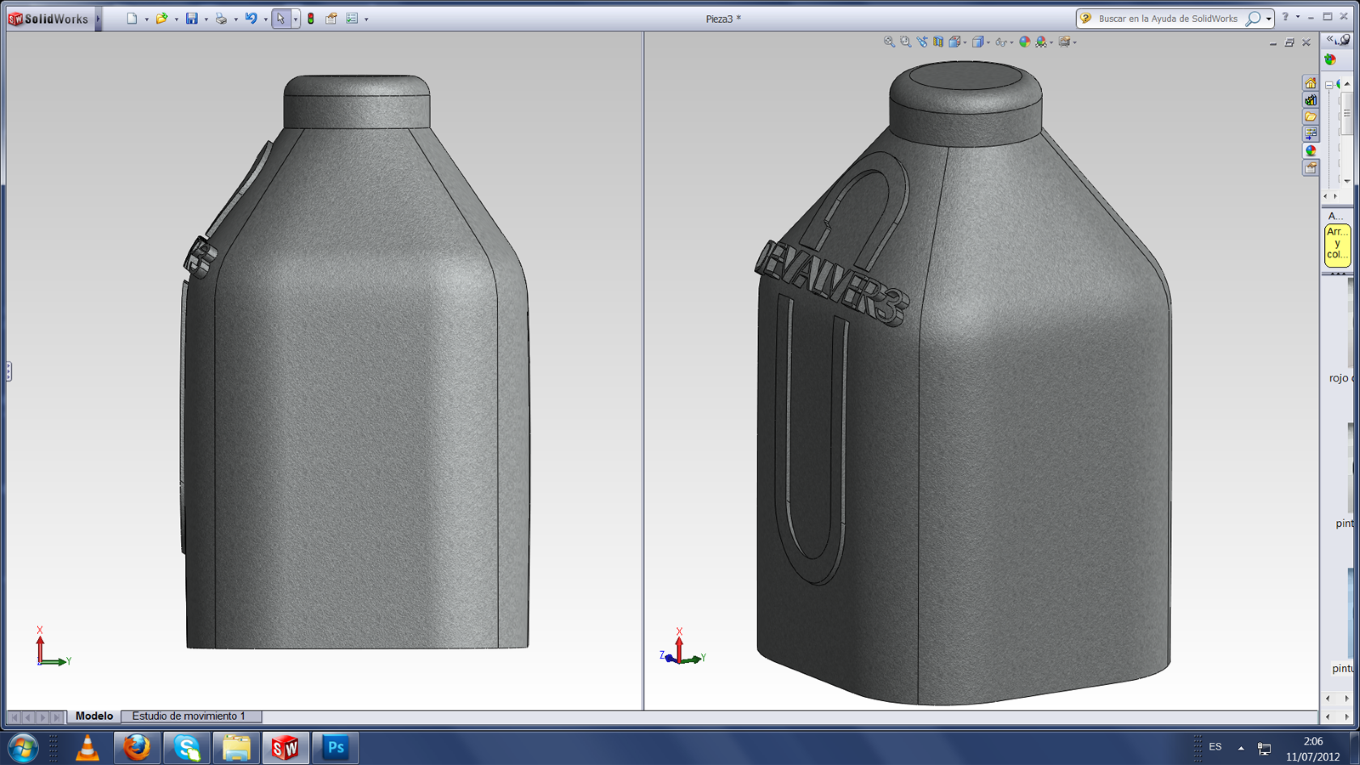Open the Print dropdown arrow
Viewport: 1360px width, 765px height.
pos(236,20)
